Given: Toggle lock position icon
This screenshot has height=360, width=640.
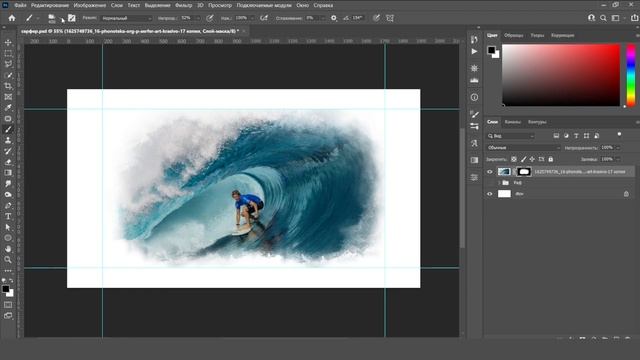Looking at the screenshot, I should click(x=532, y=159).
